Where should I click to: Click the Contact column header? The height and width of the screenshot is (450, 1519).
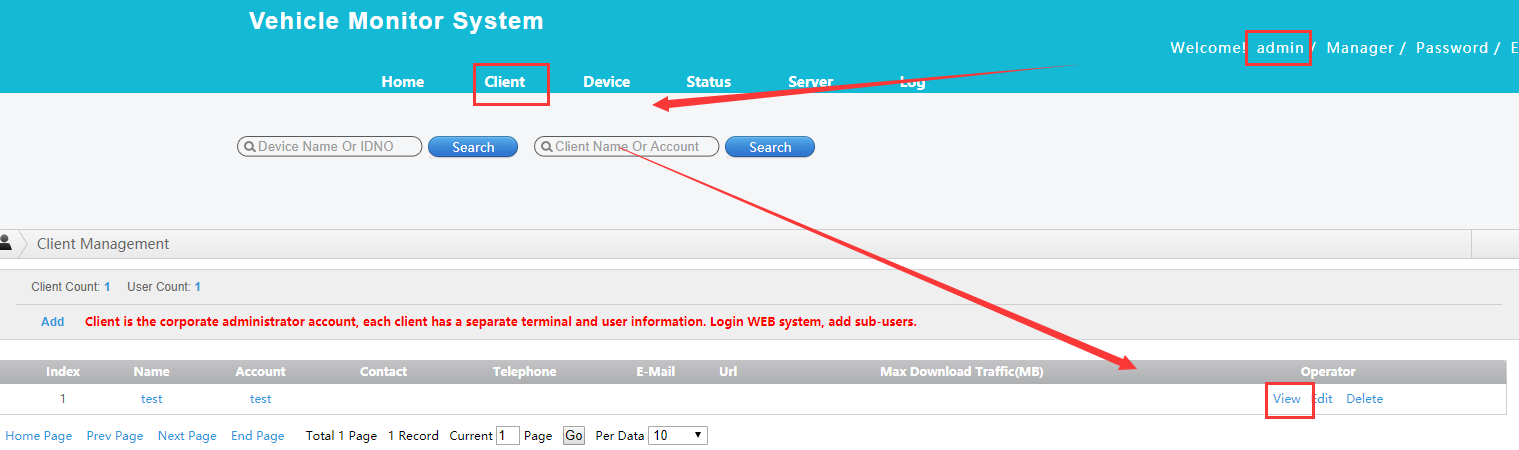point(384,372)
